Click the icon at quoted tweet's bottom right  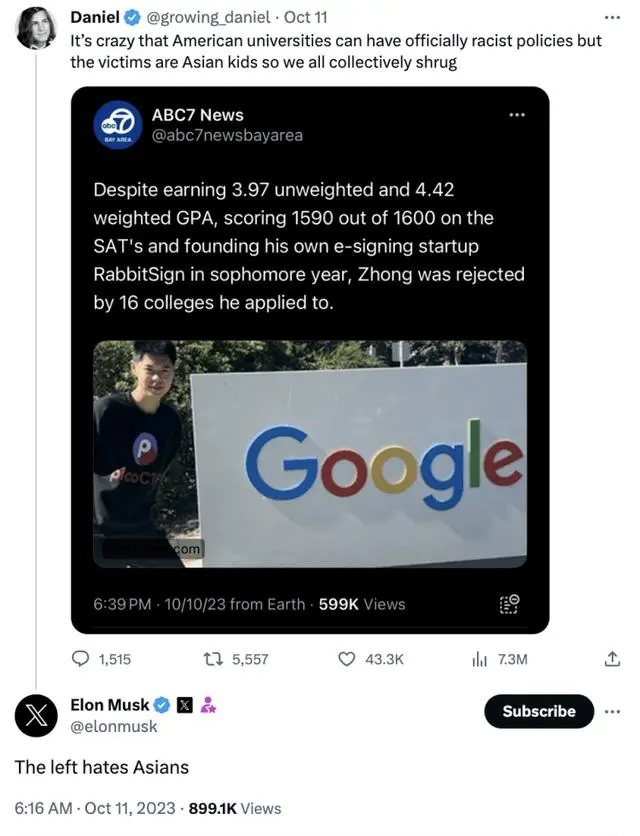(509, 604)
